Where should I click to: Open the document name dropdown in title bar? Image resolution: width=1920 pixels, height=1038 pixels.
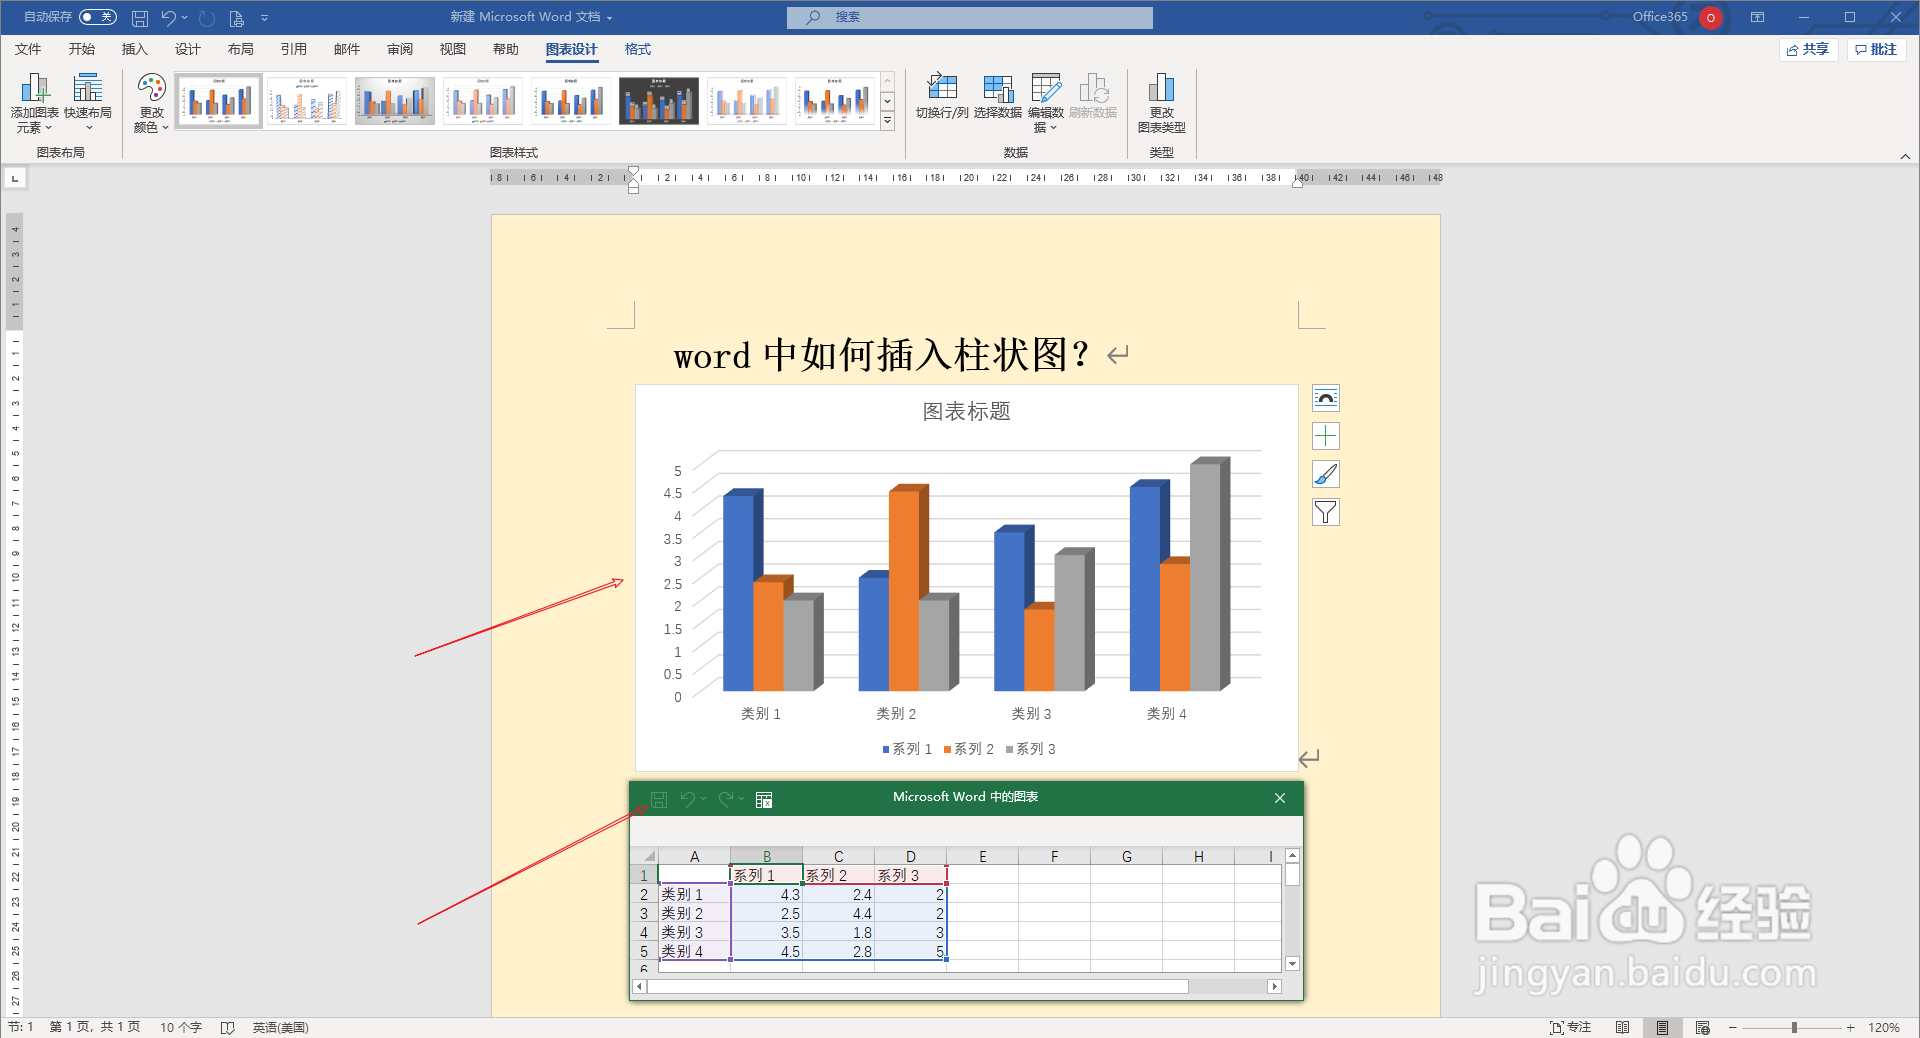click(x=609, y=18)
